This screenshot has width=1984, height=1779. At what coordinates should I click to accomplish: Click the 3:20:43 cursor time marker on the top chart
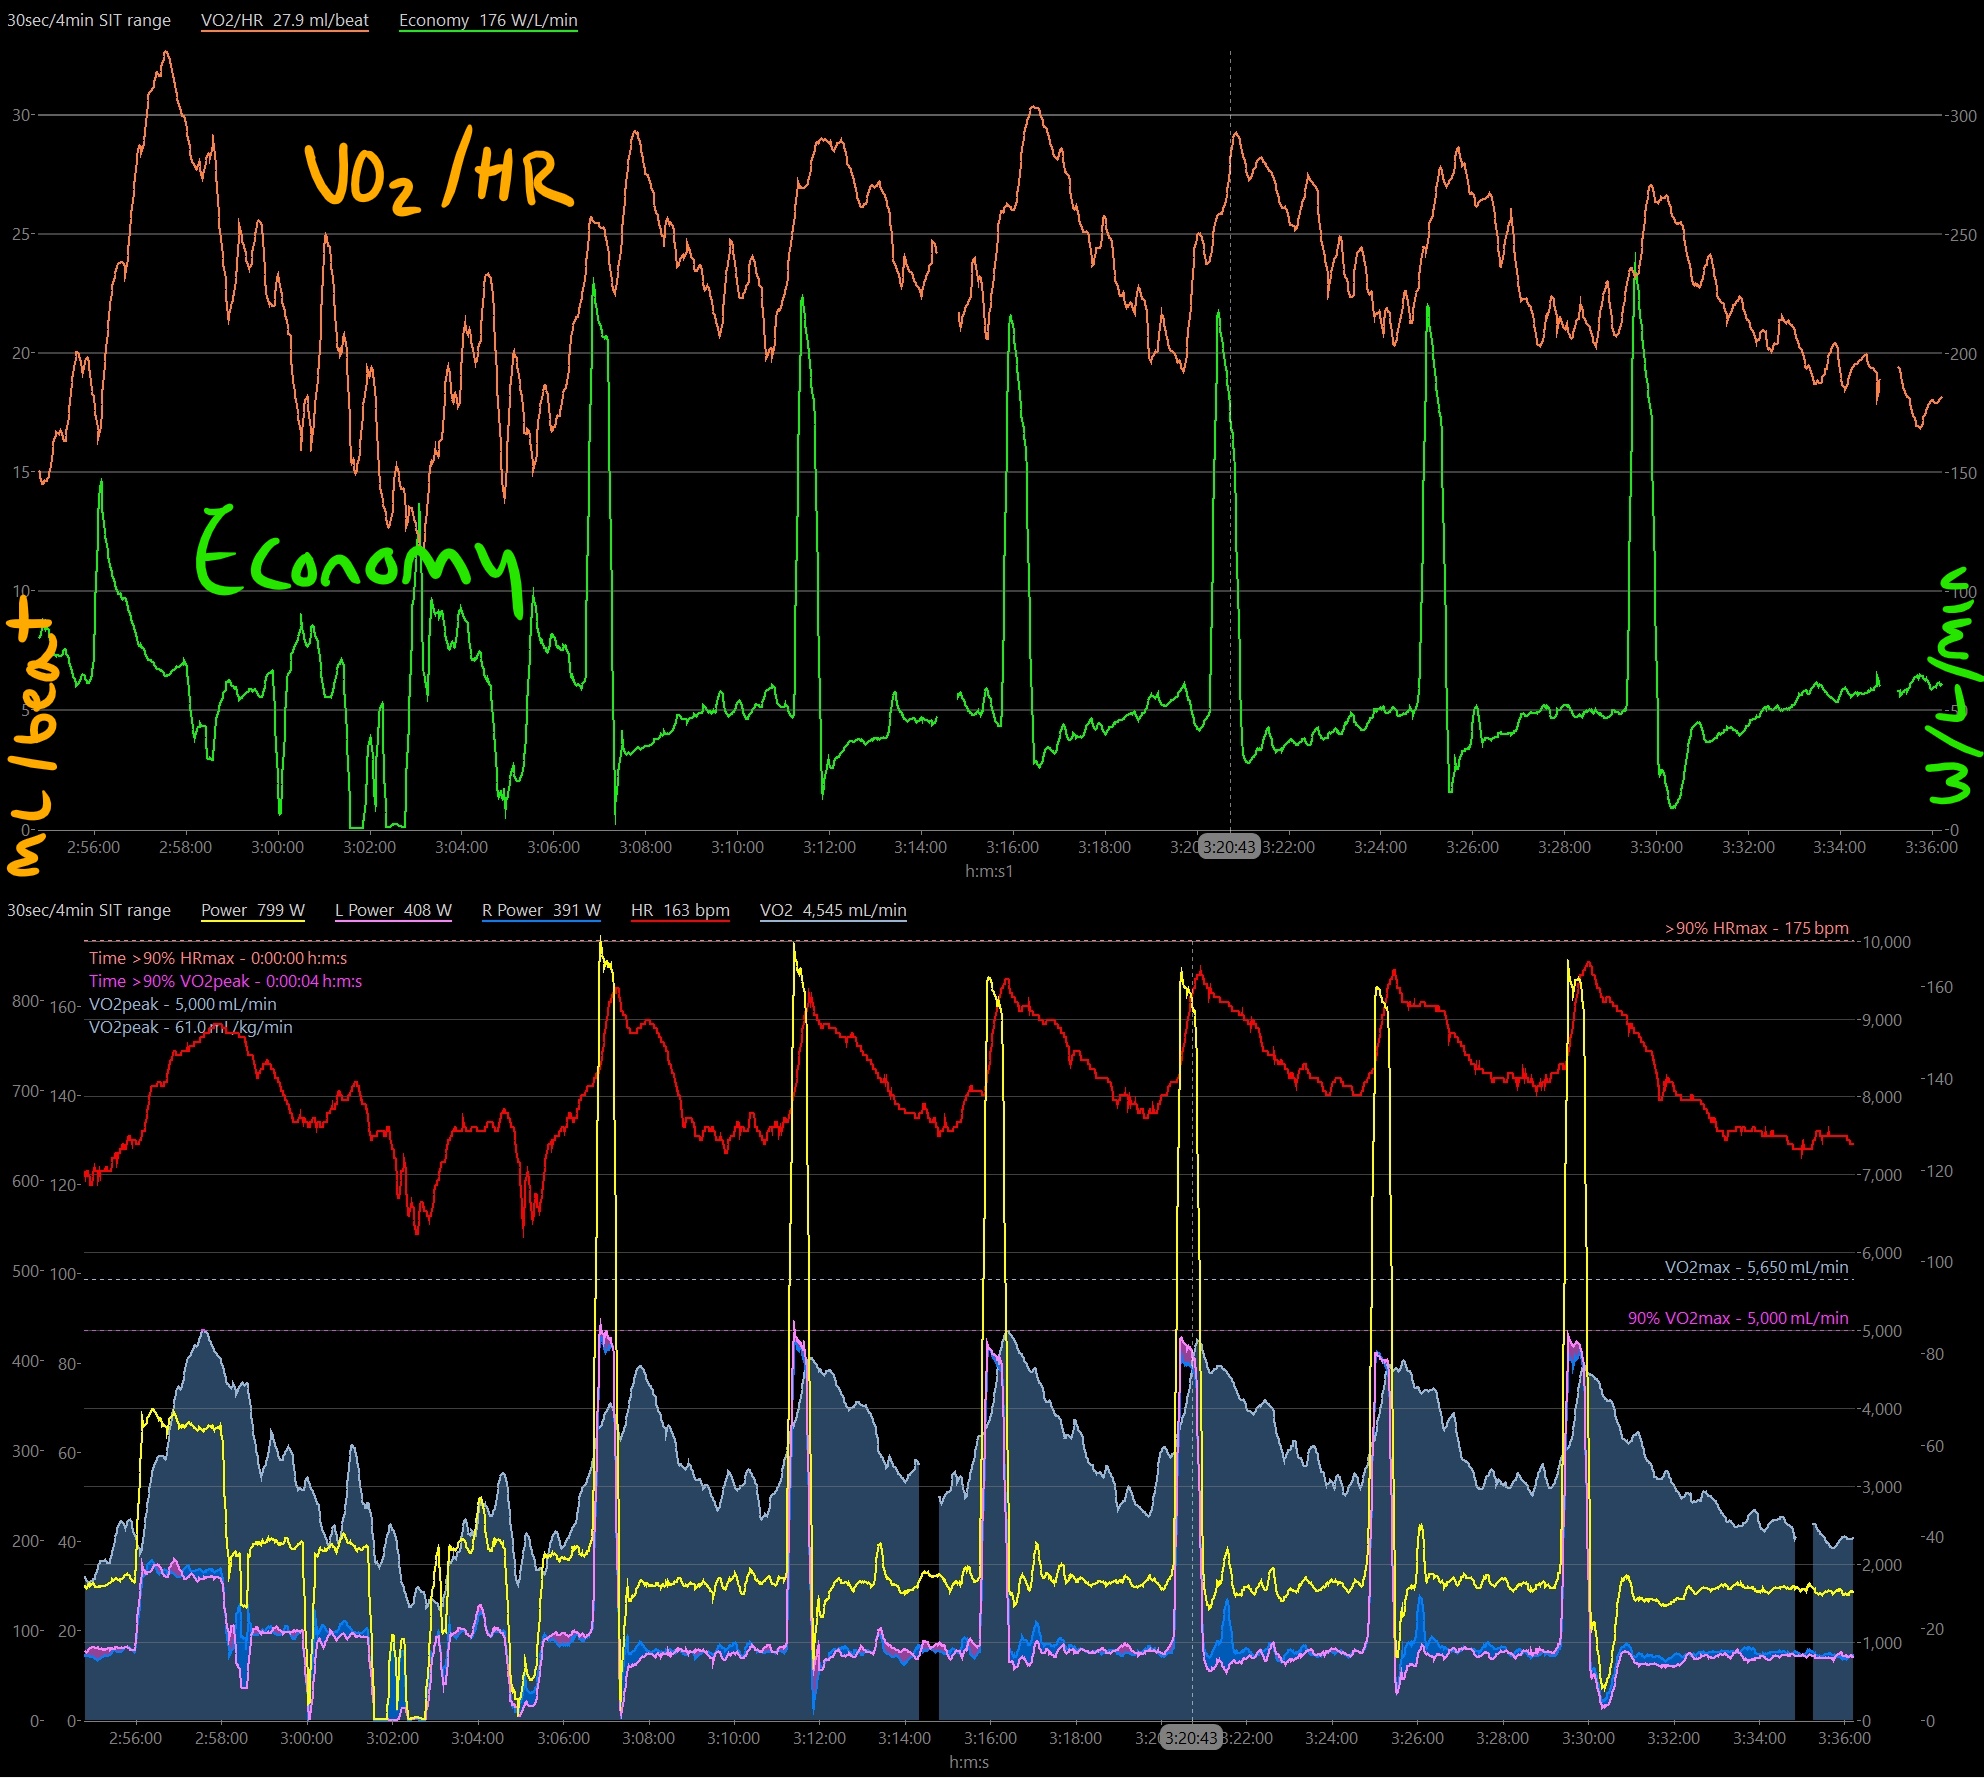(x=1229, y=847)
